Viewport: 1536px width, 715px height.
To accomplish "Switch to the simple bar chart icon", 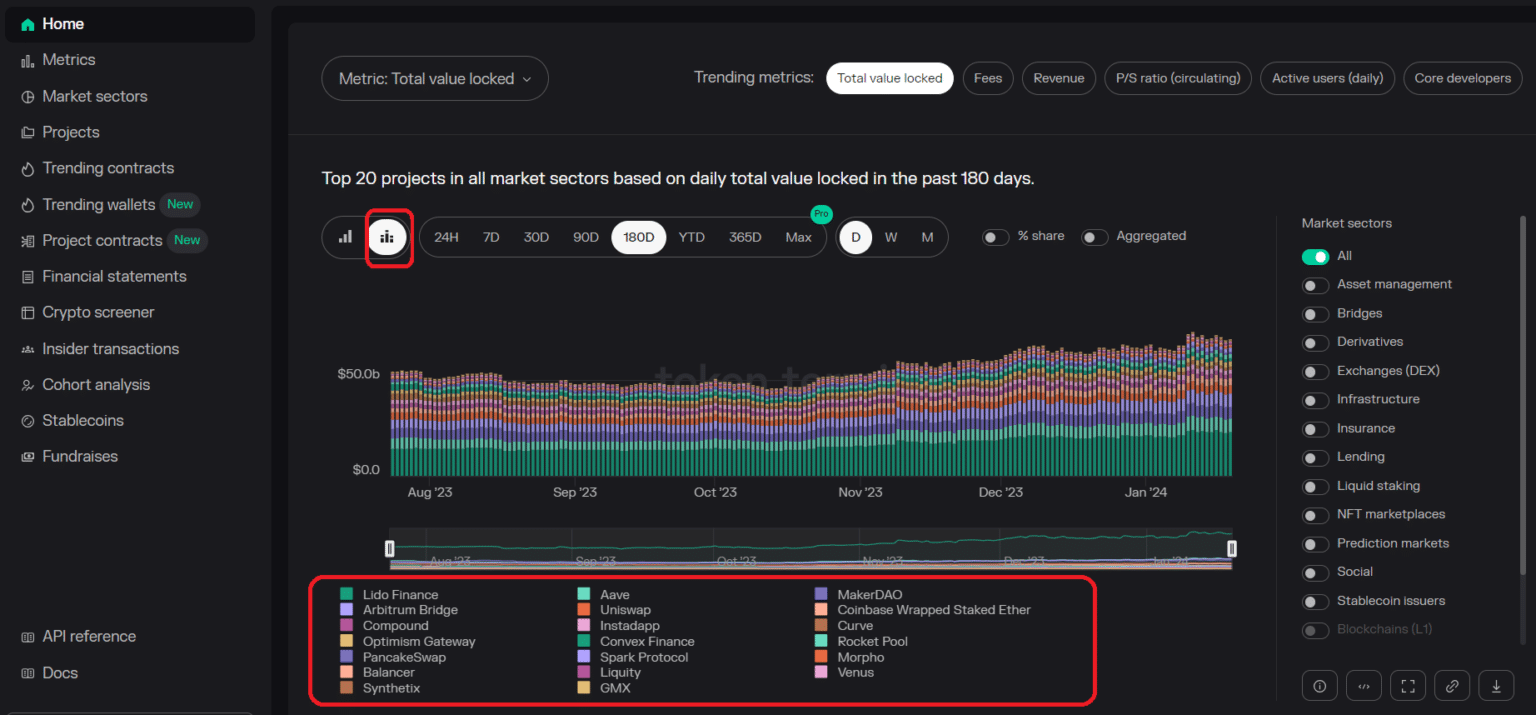I will 345,237.
